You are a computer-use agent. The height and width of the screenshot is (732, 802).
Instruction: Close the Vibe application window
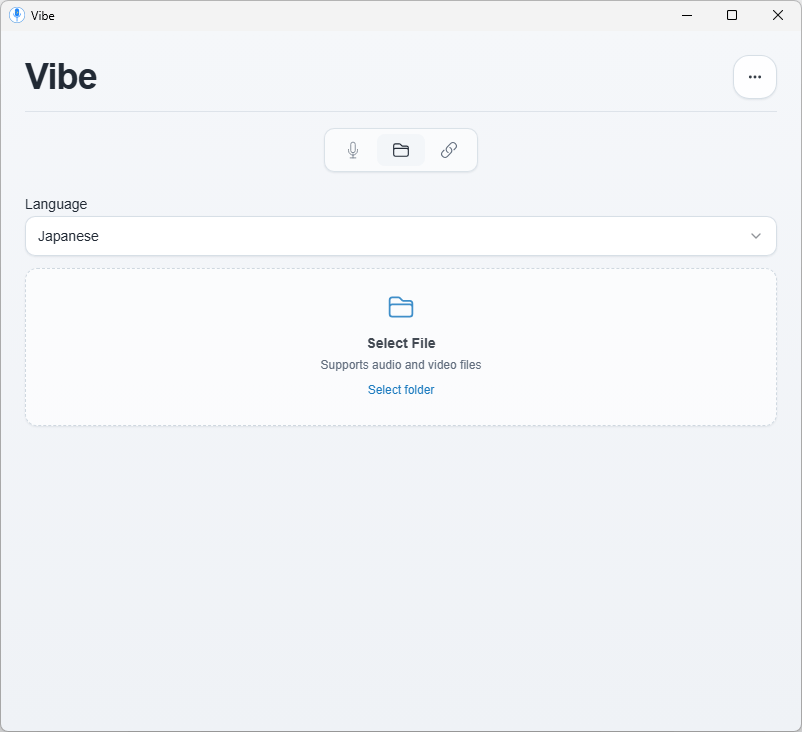click(778, 15)
